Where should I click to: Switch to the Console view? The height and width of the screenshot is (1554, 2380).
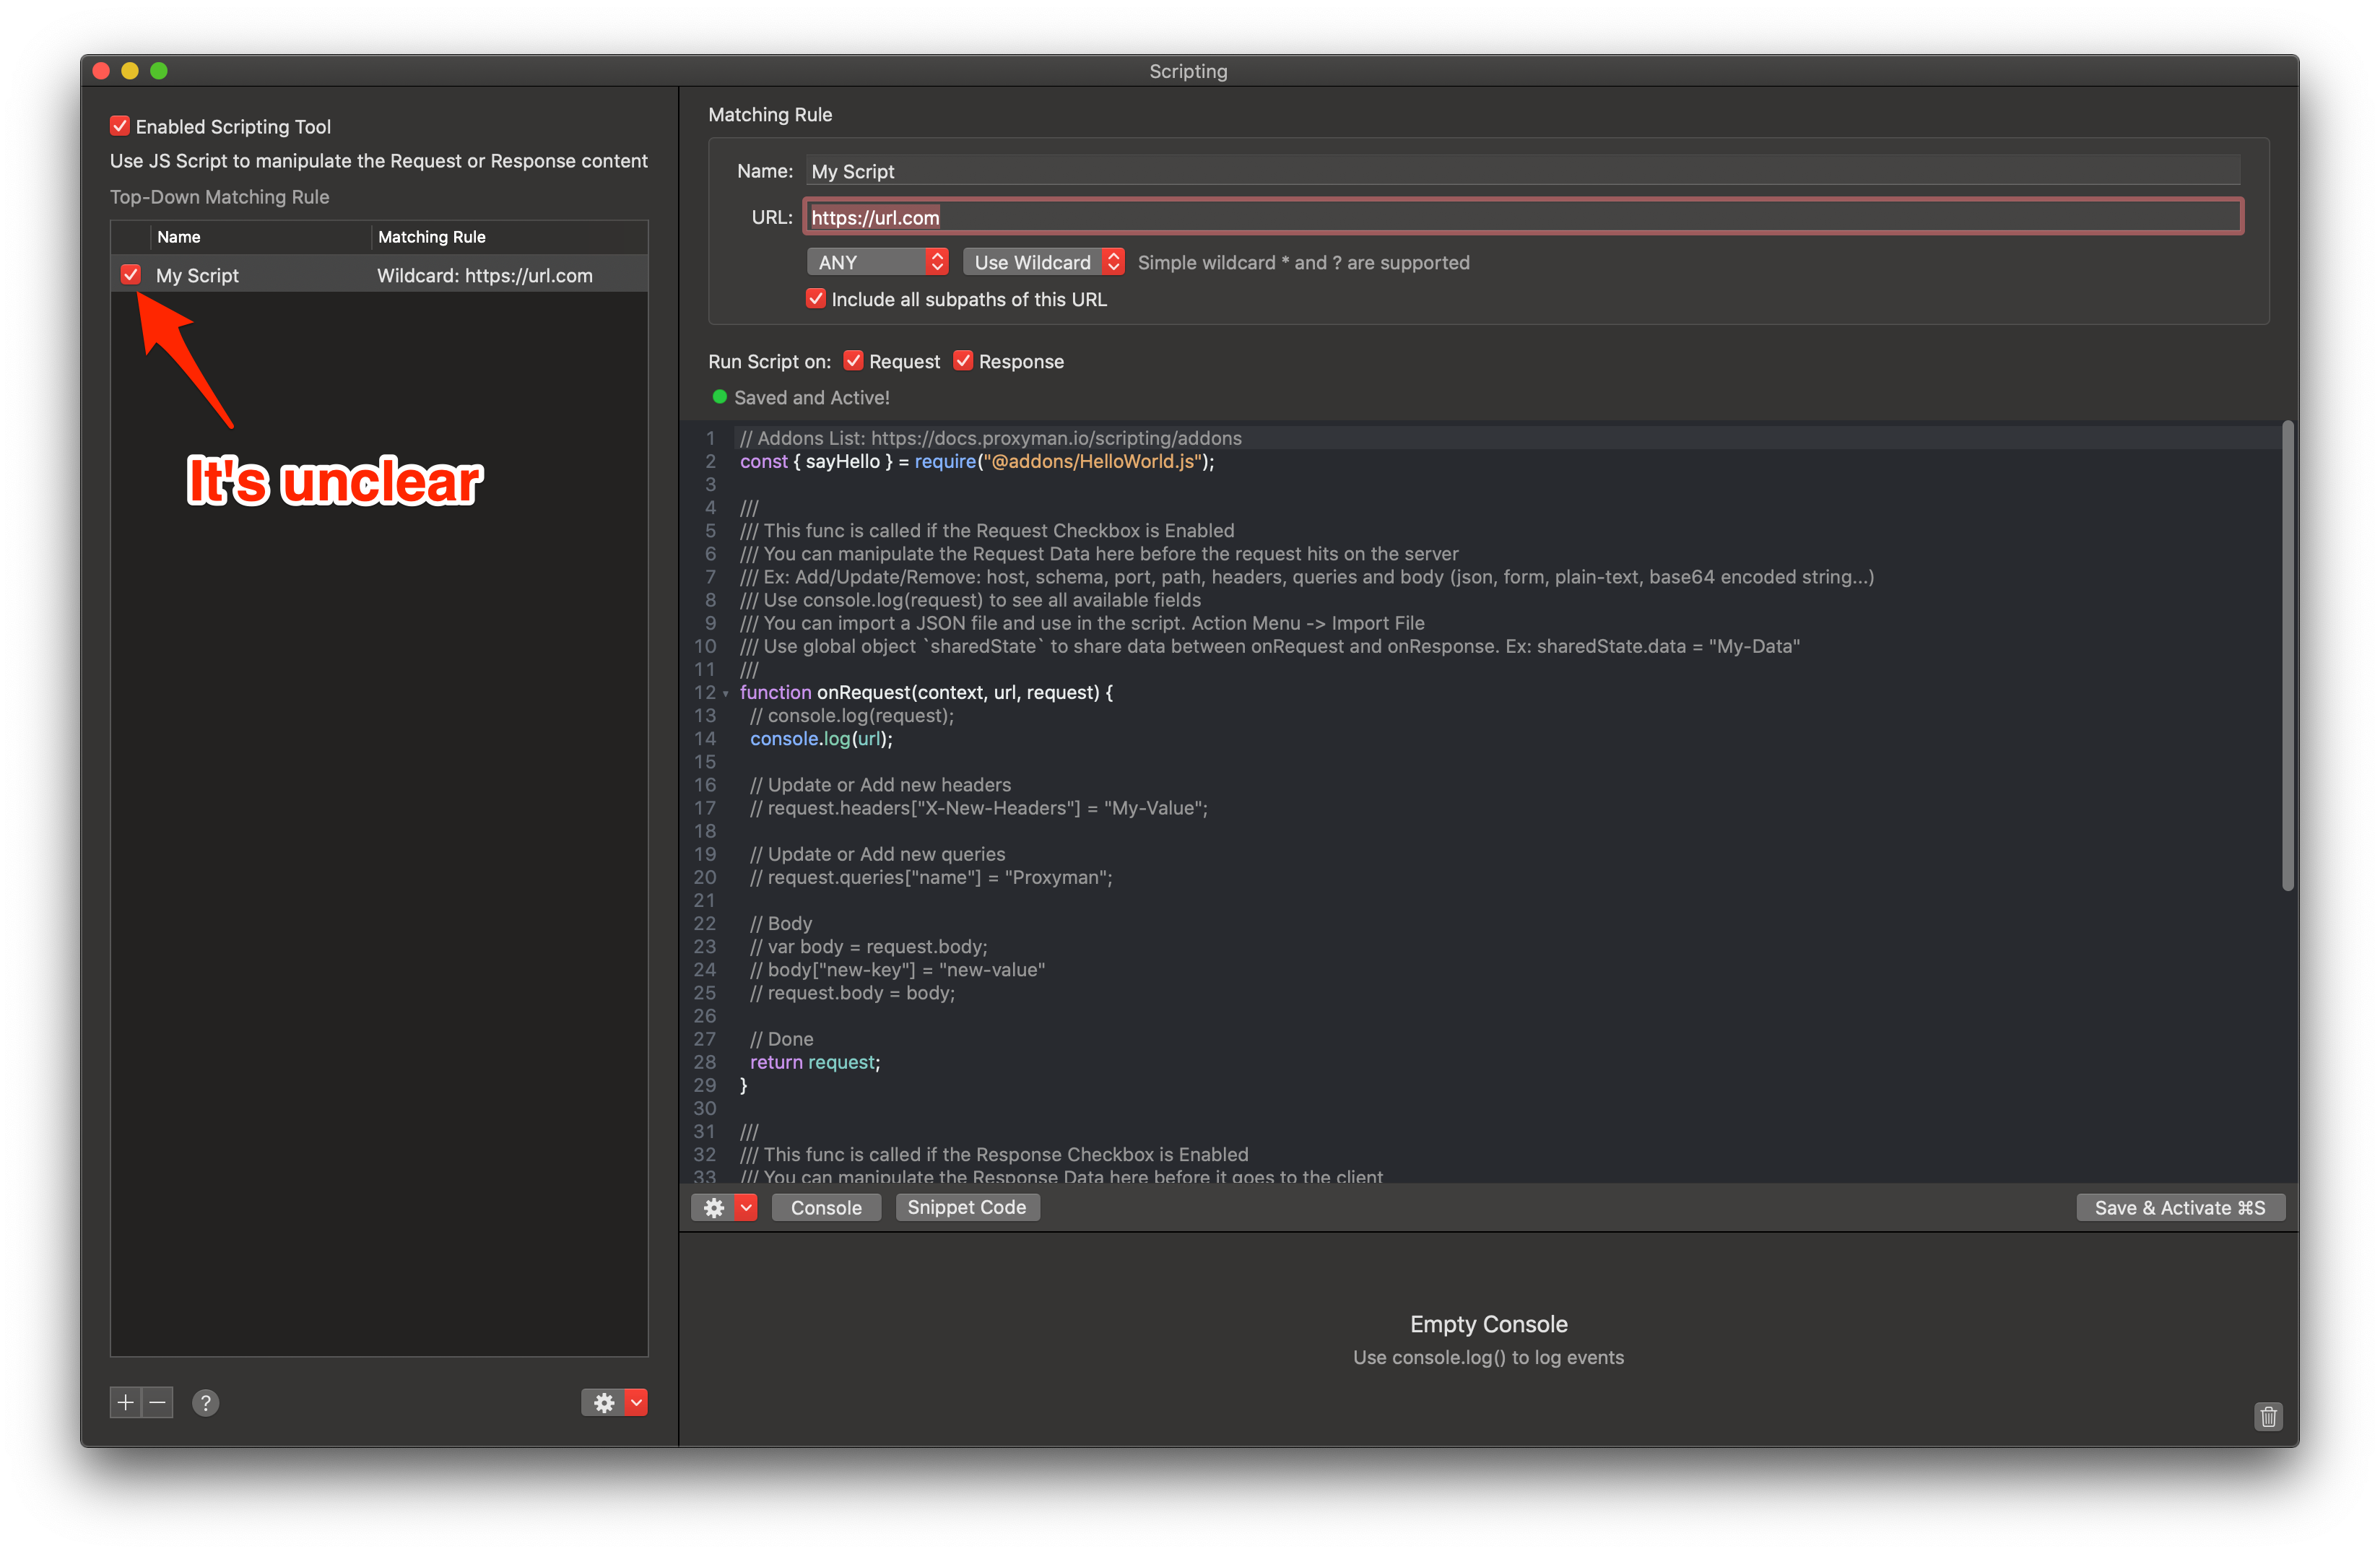(x=825, y=1207)
